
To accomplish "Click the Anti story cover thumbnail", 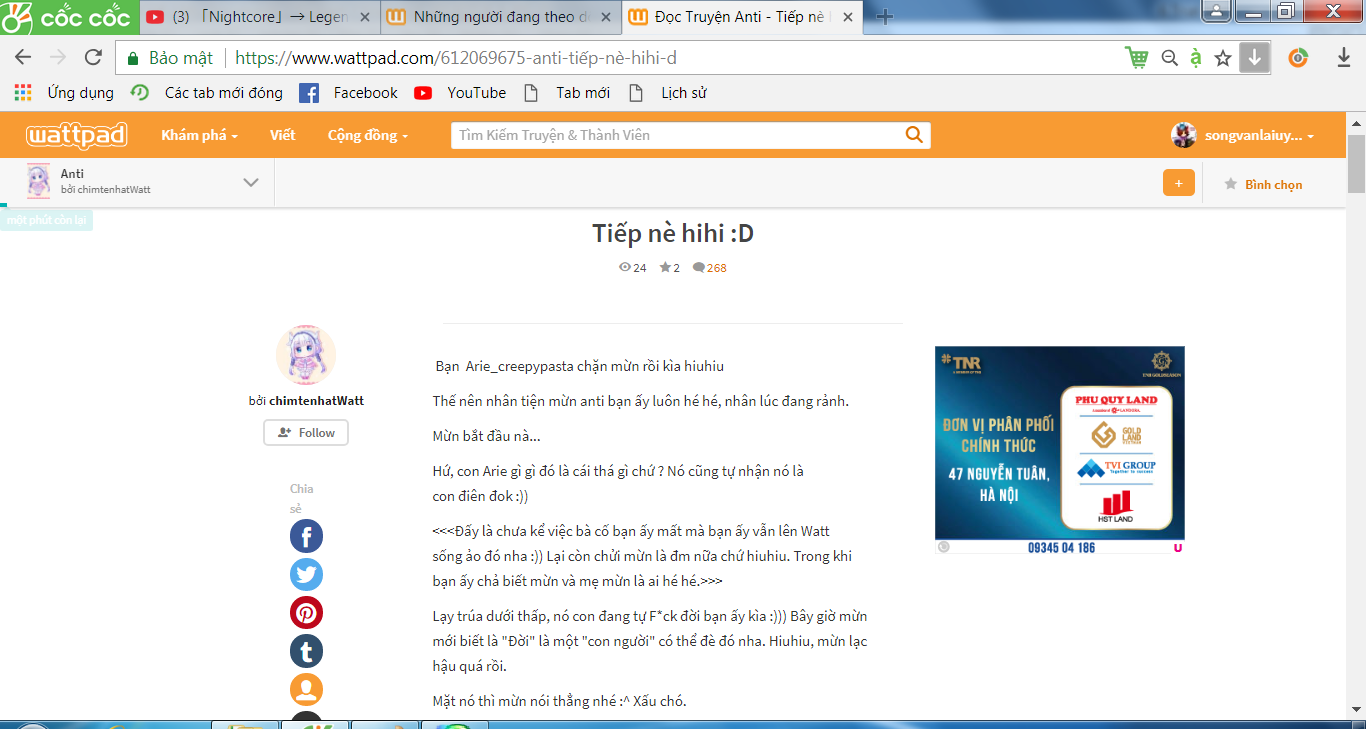I will click(x=38, y=182).
